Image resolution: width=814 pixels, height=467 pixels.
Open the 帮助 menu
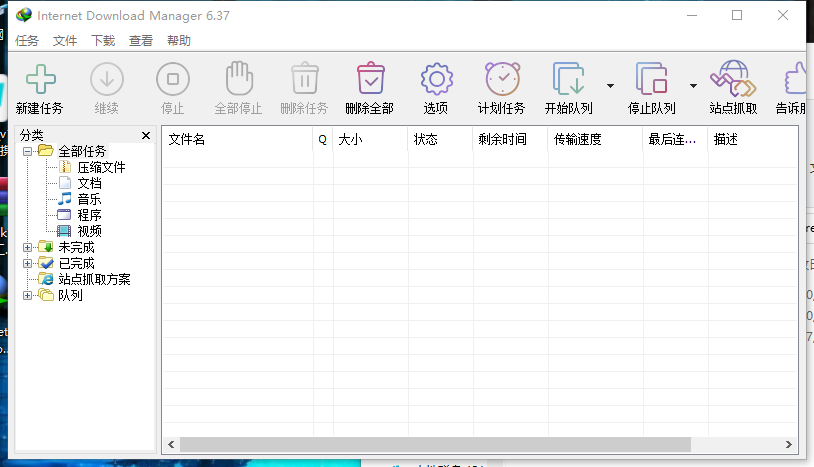coord(179,40)
